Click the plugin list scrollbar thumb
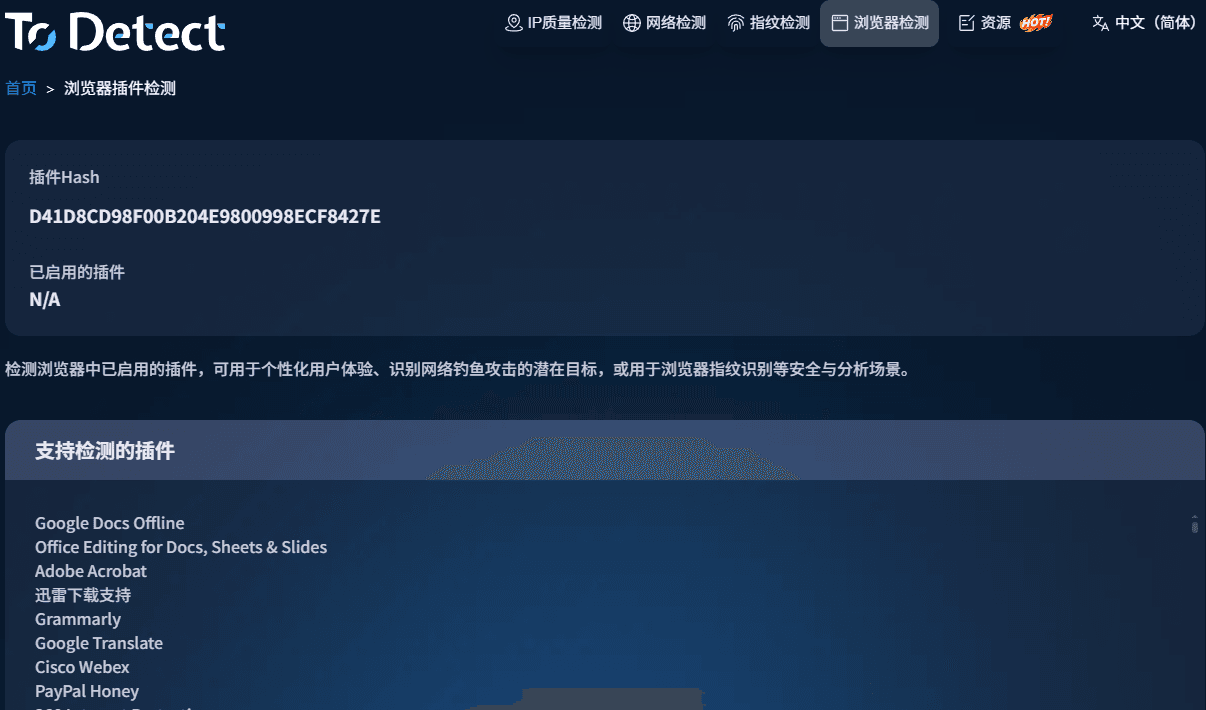 1194,525
